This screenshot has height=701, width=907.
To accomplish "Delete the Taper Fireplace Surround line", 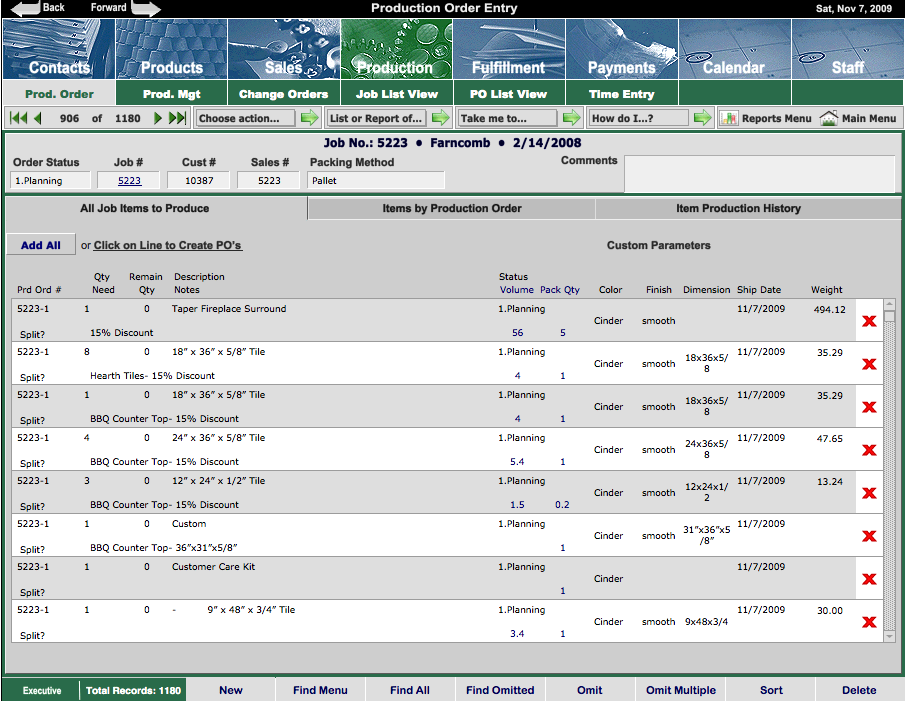I will (869, 321).
